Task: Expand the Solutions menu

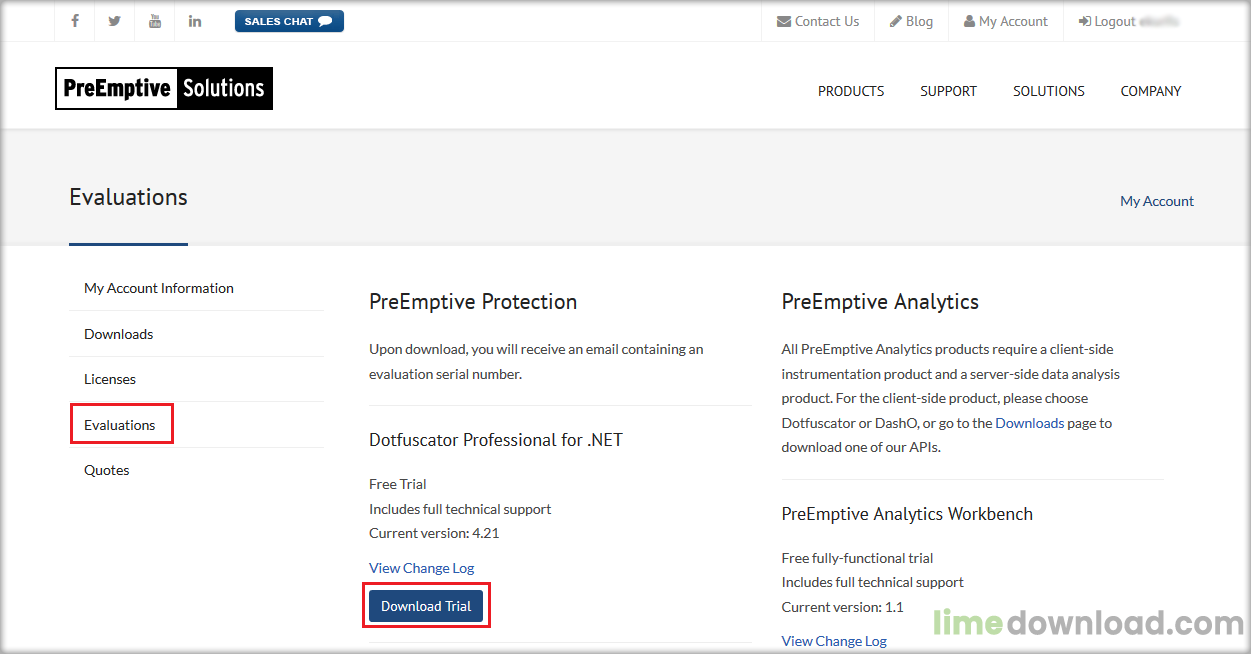Action: point(1048,91)
